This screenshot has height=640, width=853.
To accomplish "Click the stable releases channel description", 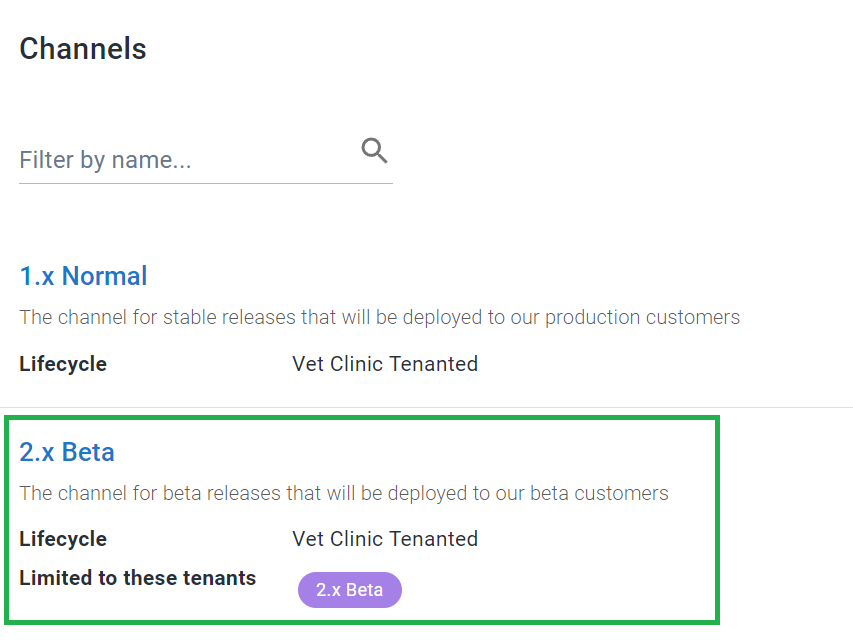I will 380,317.
